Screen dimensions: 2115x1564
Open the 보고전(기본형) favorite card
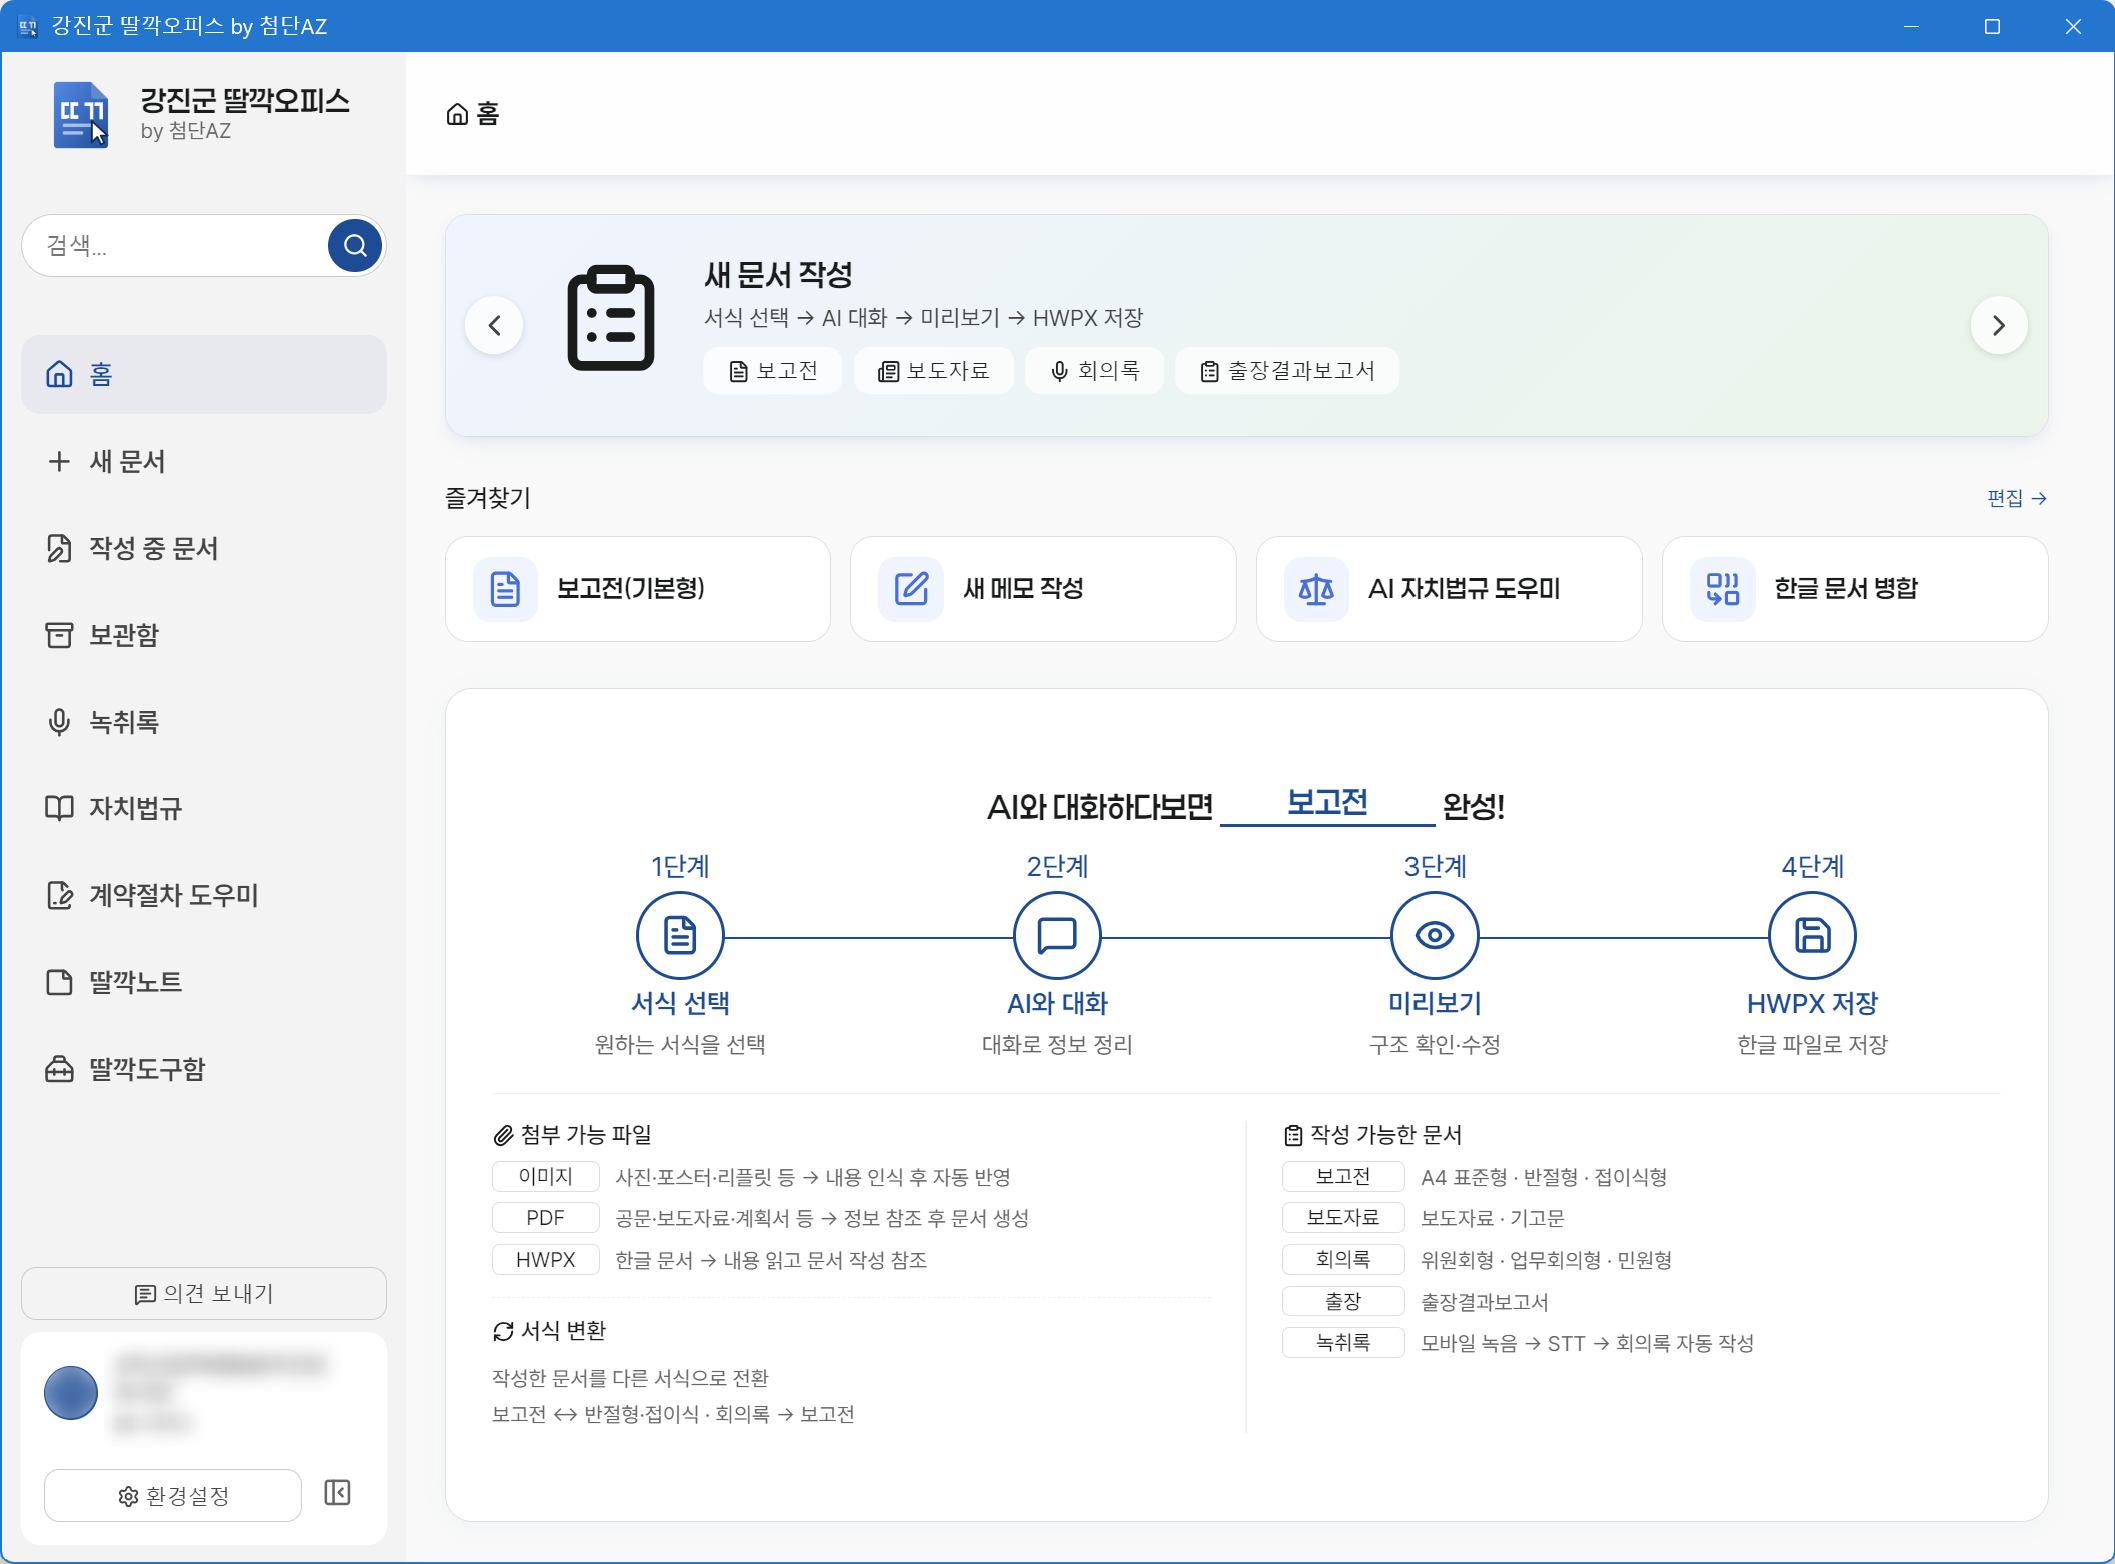click(638, 589)
